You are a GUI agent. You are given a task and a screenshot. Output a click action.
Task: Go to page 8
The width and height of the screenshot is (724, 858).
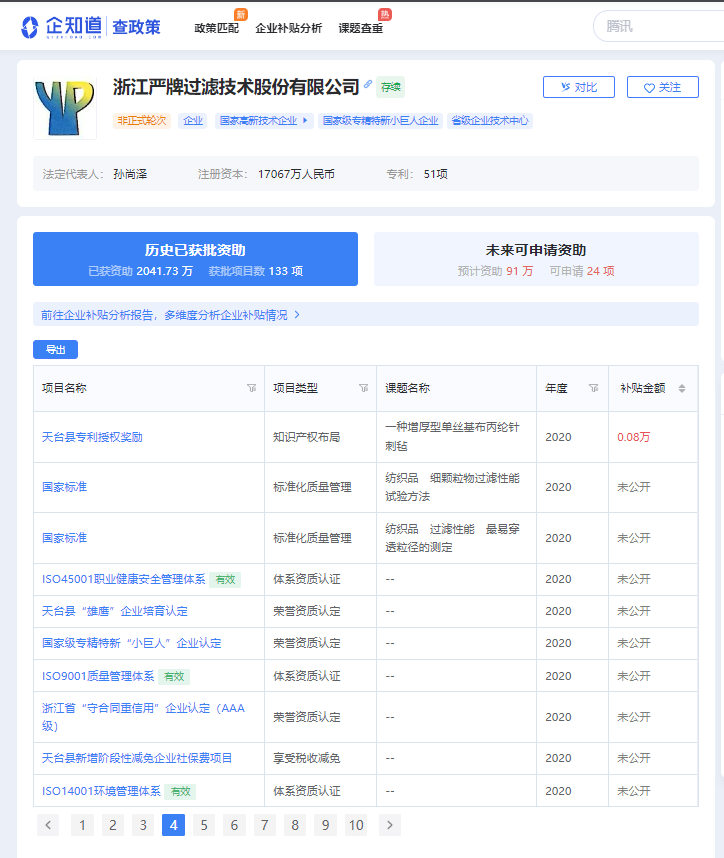click(295, 825)
